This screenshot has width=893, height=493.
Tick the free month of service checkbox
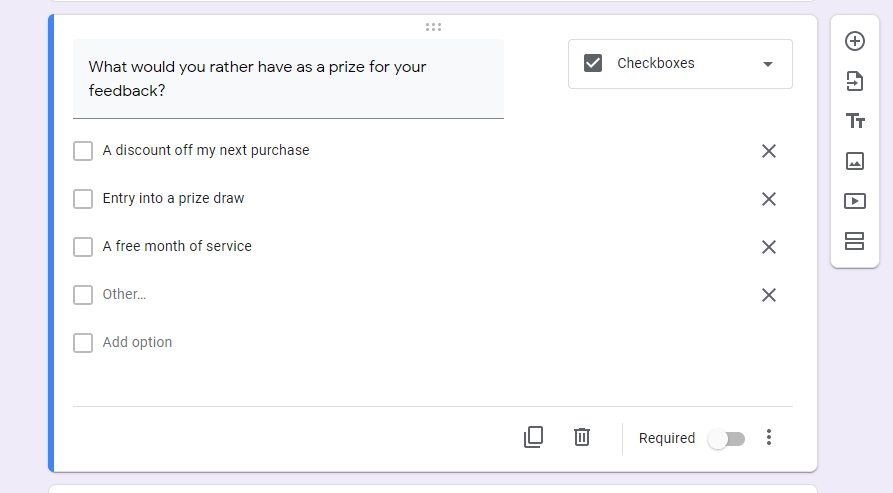click(83, 247)
